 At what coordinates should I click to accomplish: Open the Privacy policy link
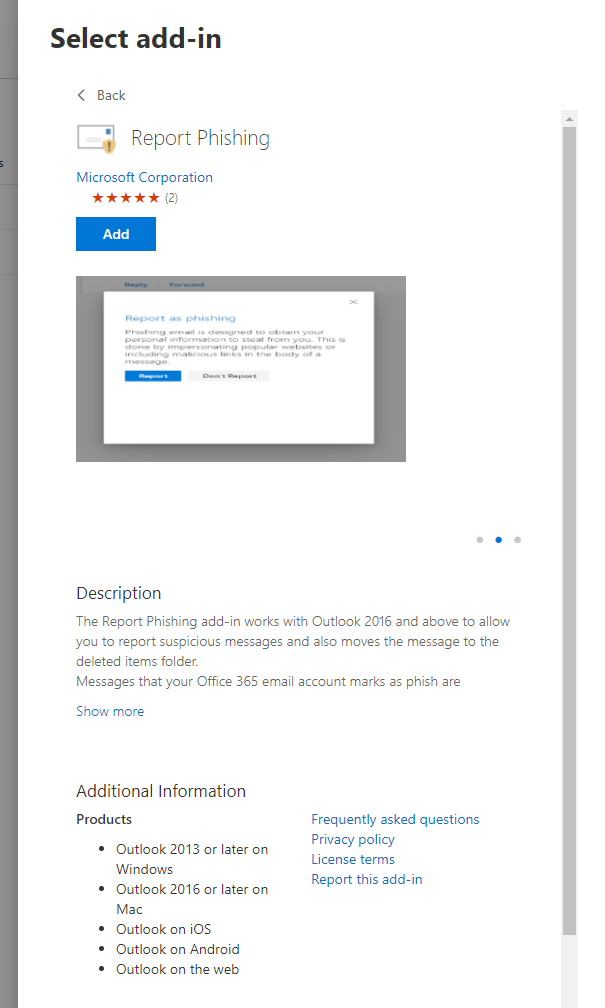tap(353, 839)
